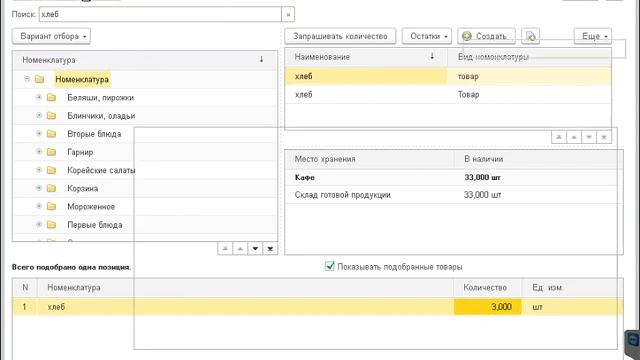Select the Количество cell showing 3,000

(x=488, y=307)
